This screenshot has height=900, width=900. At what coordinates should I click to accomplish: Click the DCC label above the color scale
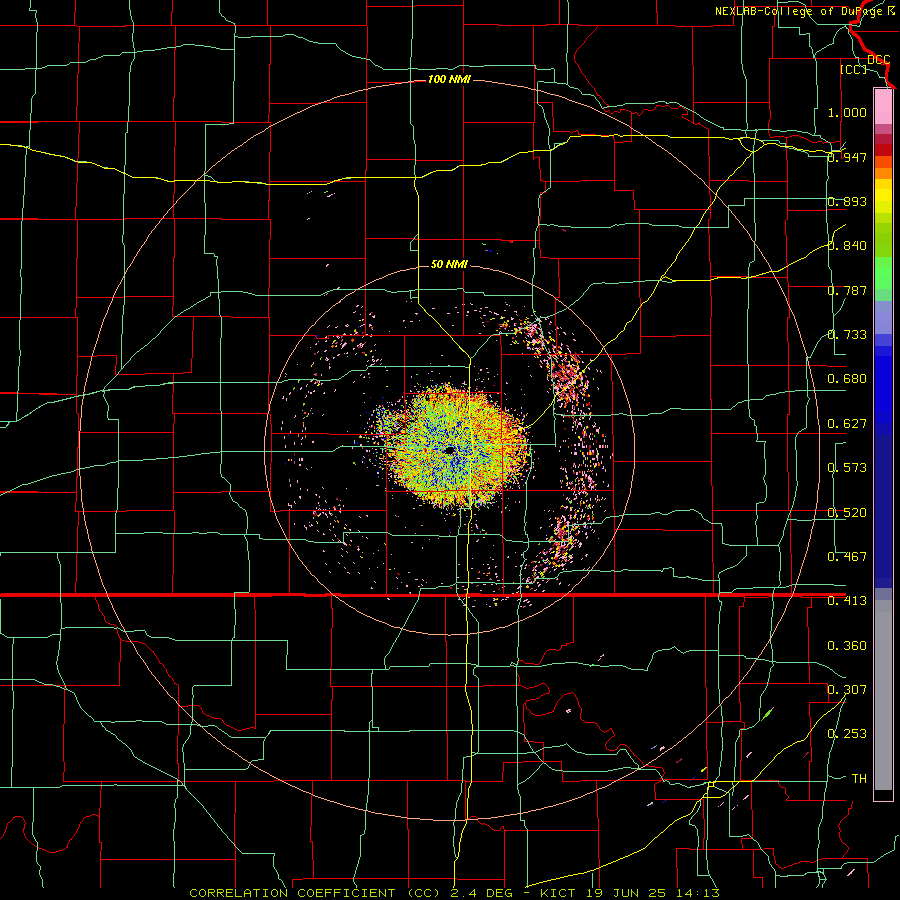pos(878,60)
